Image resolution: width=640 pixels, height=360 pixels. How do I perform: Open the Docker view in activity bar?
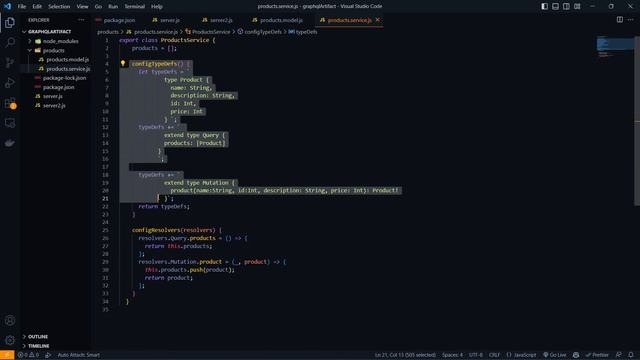[10, 143]
